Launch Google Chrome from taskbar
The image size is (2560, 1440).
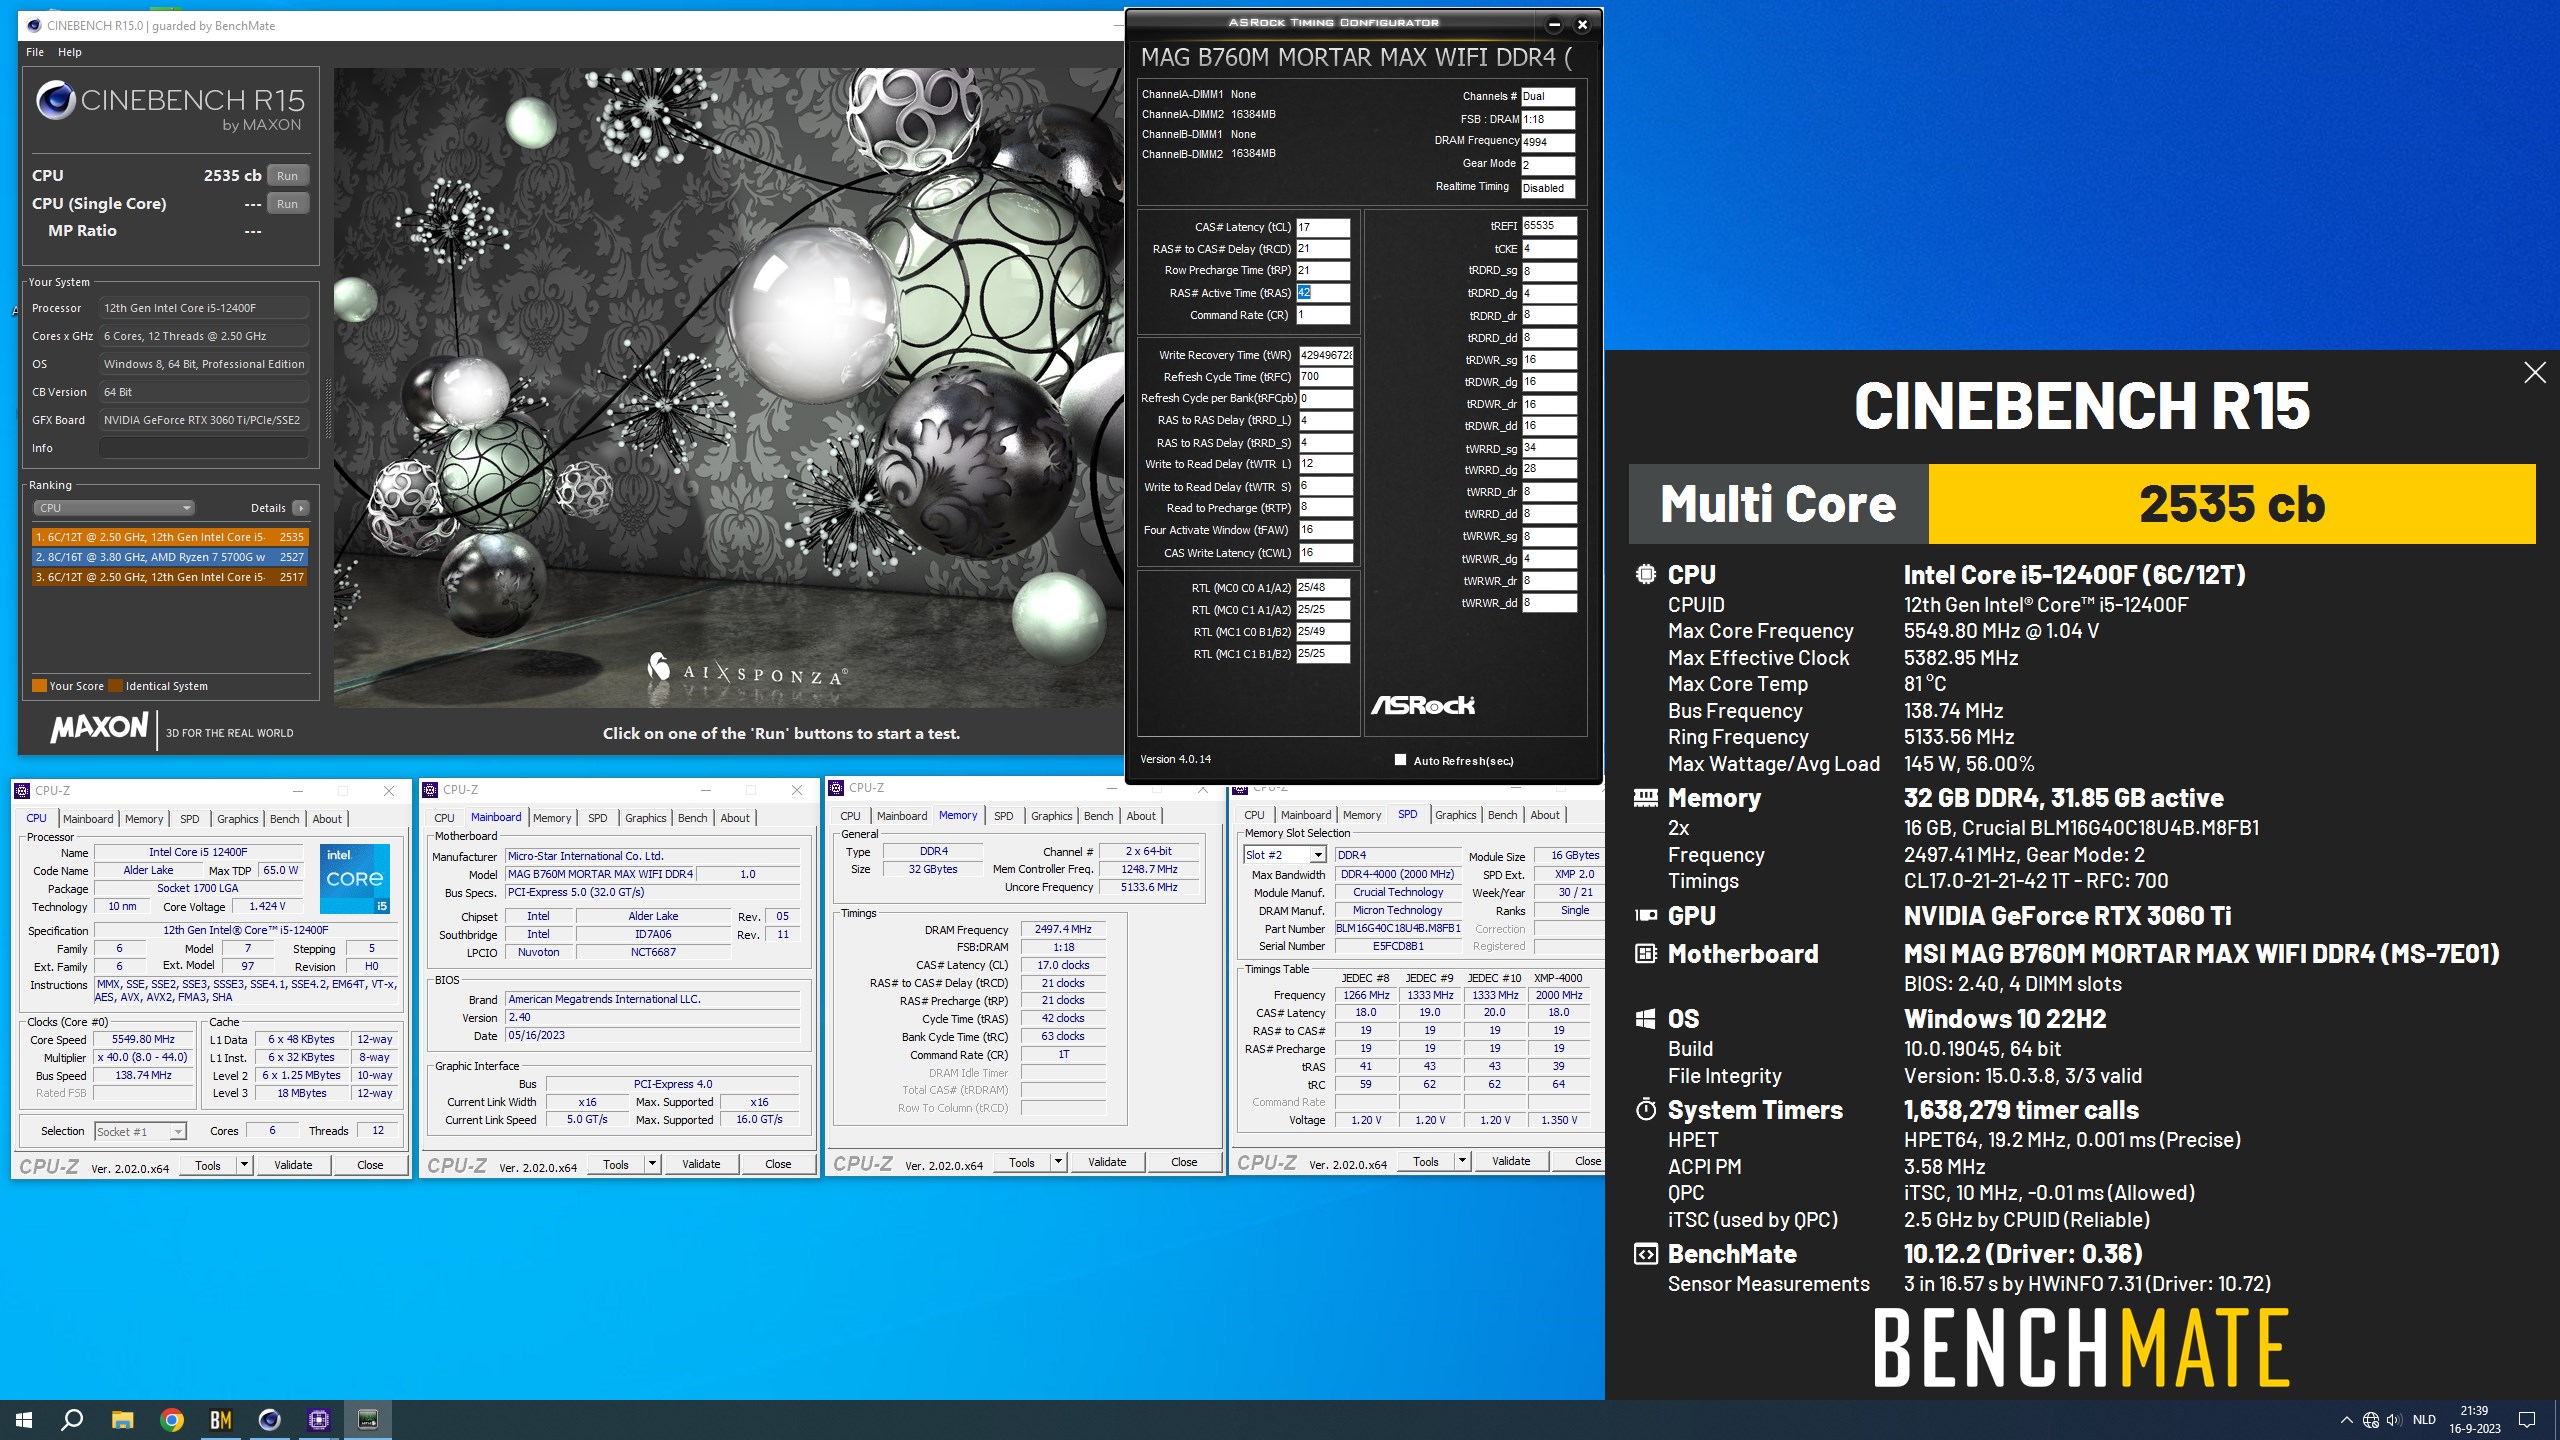click(172, 1419)
